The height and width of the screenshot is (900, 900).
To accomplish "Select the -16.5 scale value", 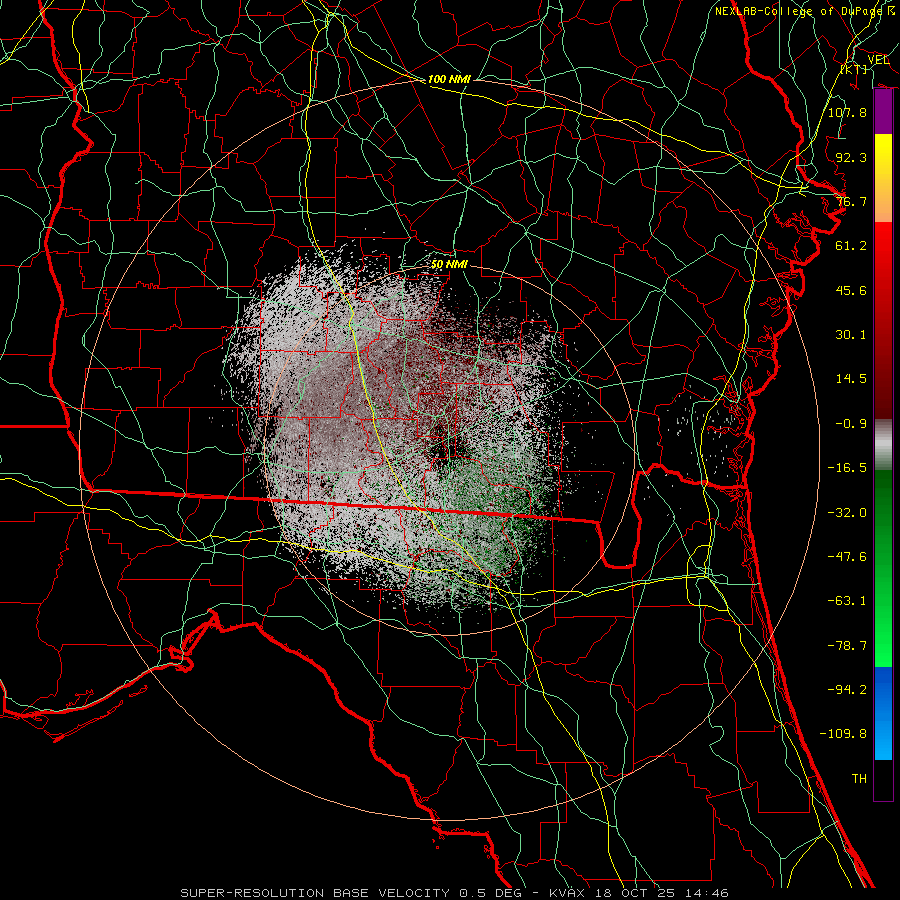I will click(847, 468).
